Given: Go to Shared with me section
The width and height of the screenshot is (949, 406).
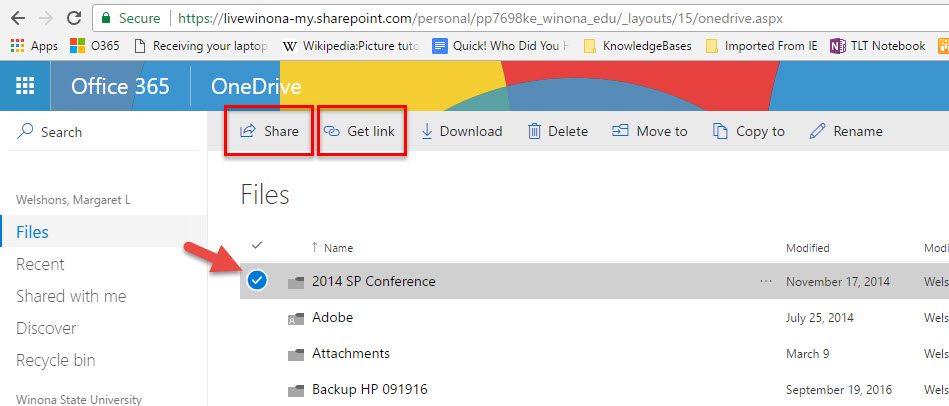Looking at the screenshot, I should point(70,296).
